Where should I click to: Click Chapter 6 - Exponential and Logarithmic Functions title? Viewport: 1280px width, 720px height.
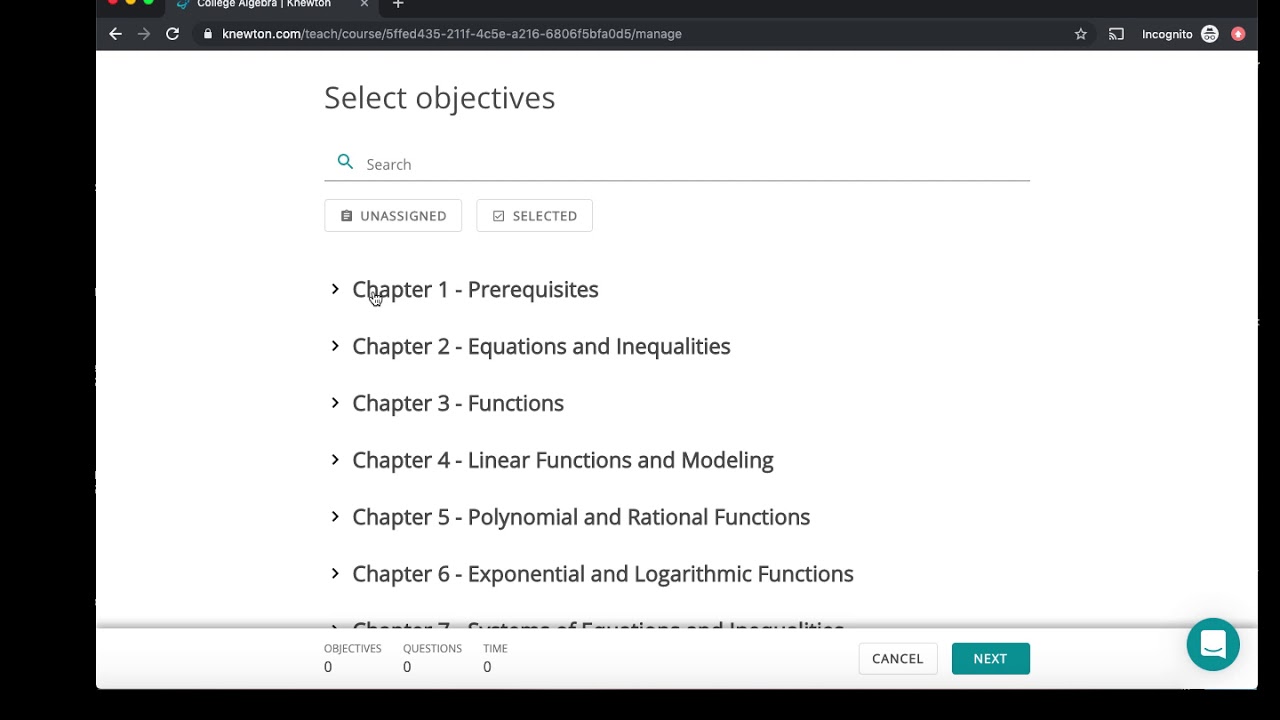[603, 574]
